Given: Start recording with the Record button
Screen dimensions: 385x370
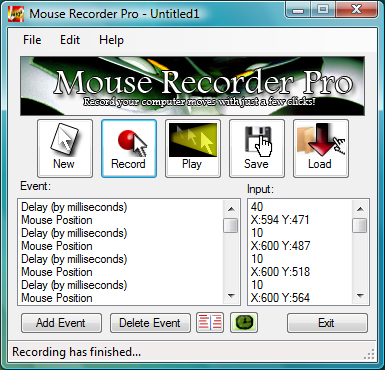Looking at the screenshot, I should pyautogui.click(x=129, y=149).
